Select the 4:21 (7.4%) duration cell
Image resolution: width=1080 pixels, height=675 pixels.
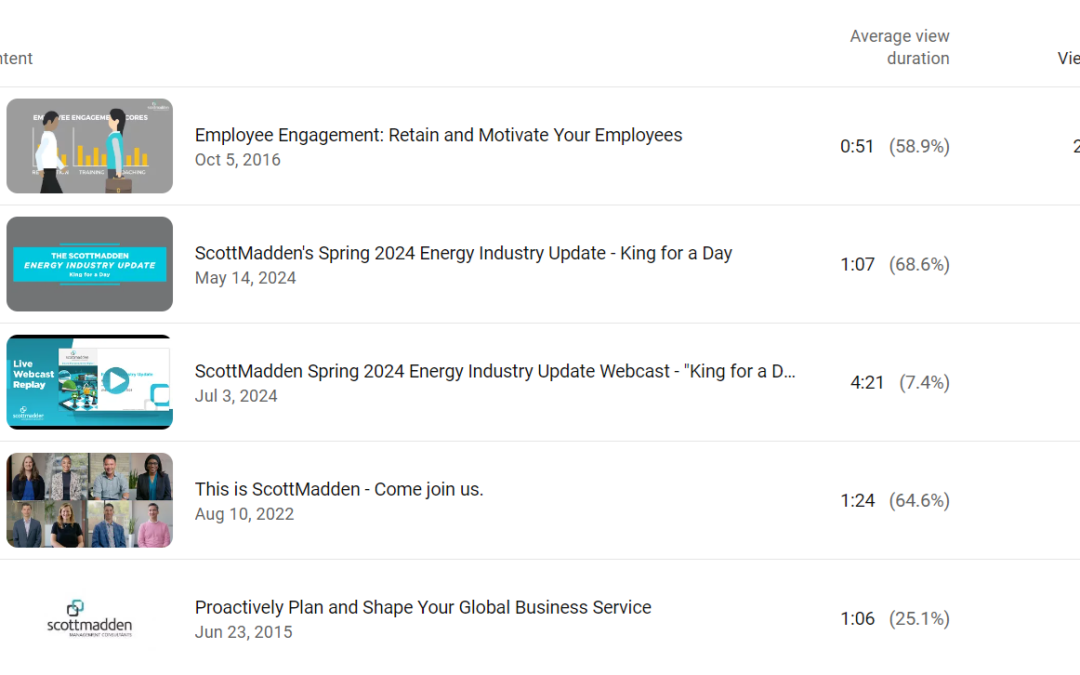899,382
